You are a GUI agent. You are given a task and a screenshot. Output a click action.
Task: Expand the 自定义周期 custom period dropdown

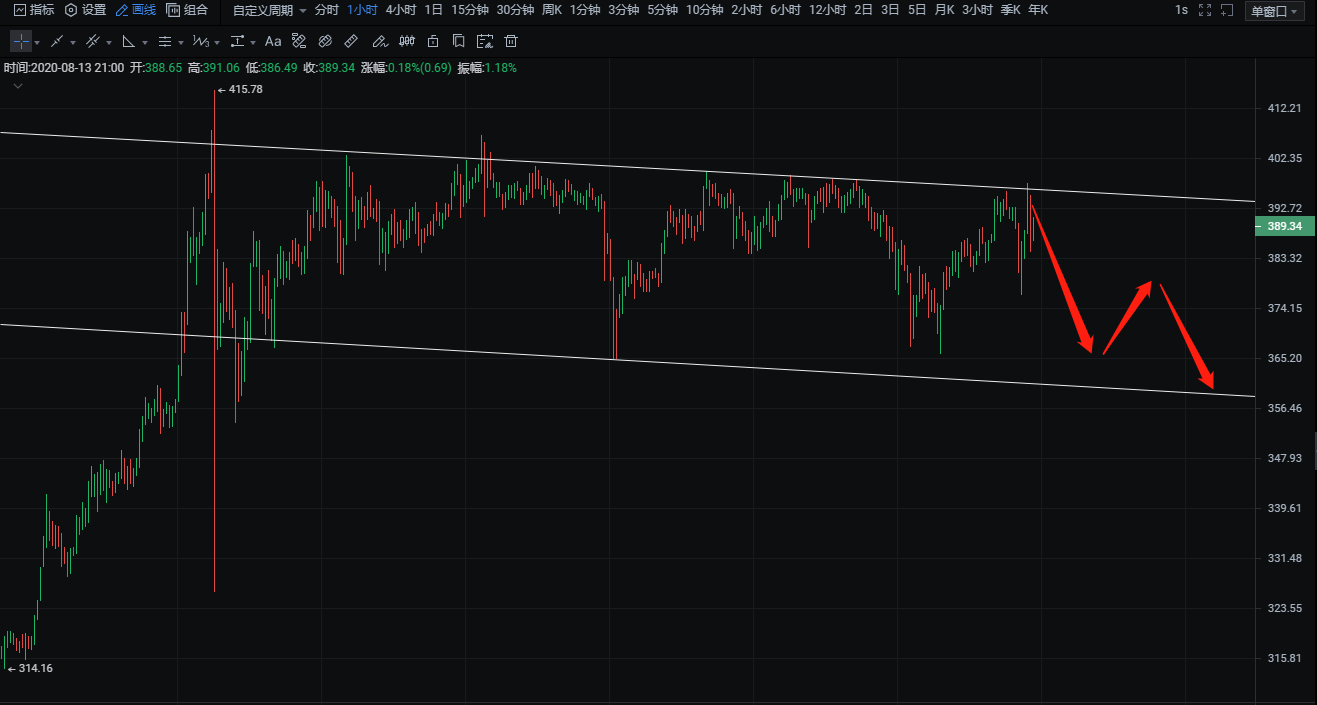[269, 10]
